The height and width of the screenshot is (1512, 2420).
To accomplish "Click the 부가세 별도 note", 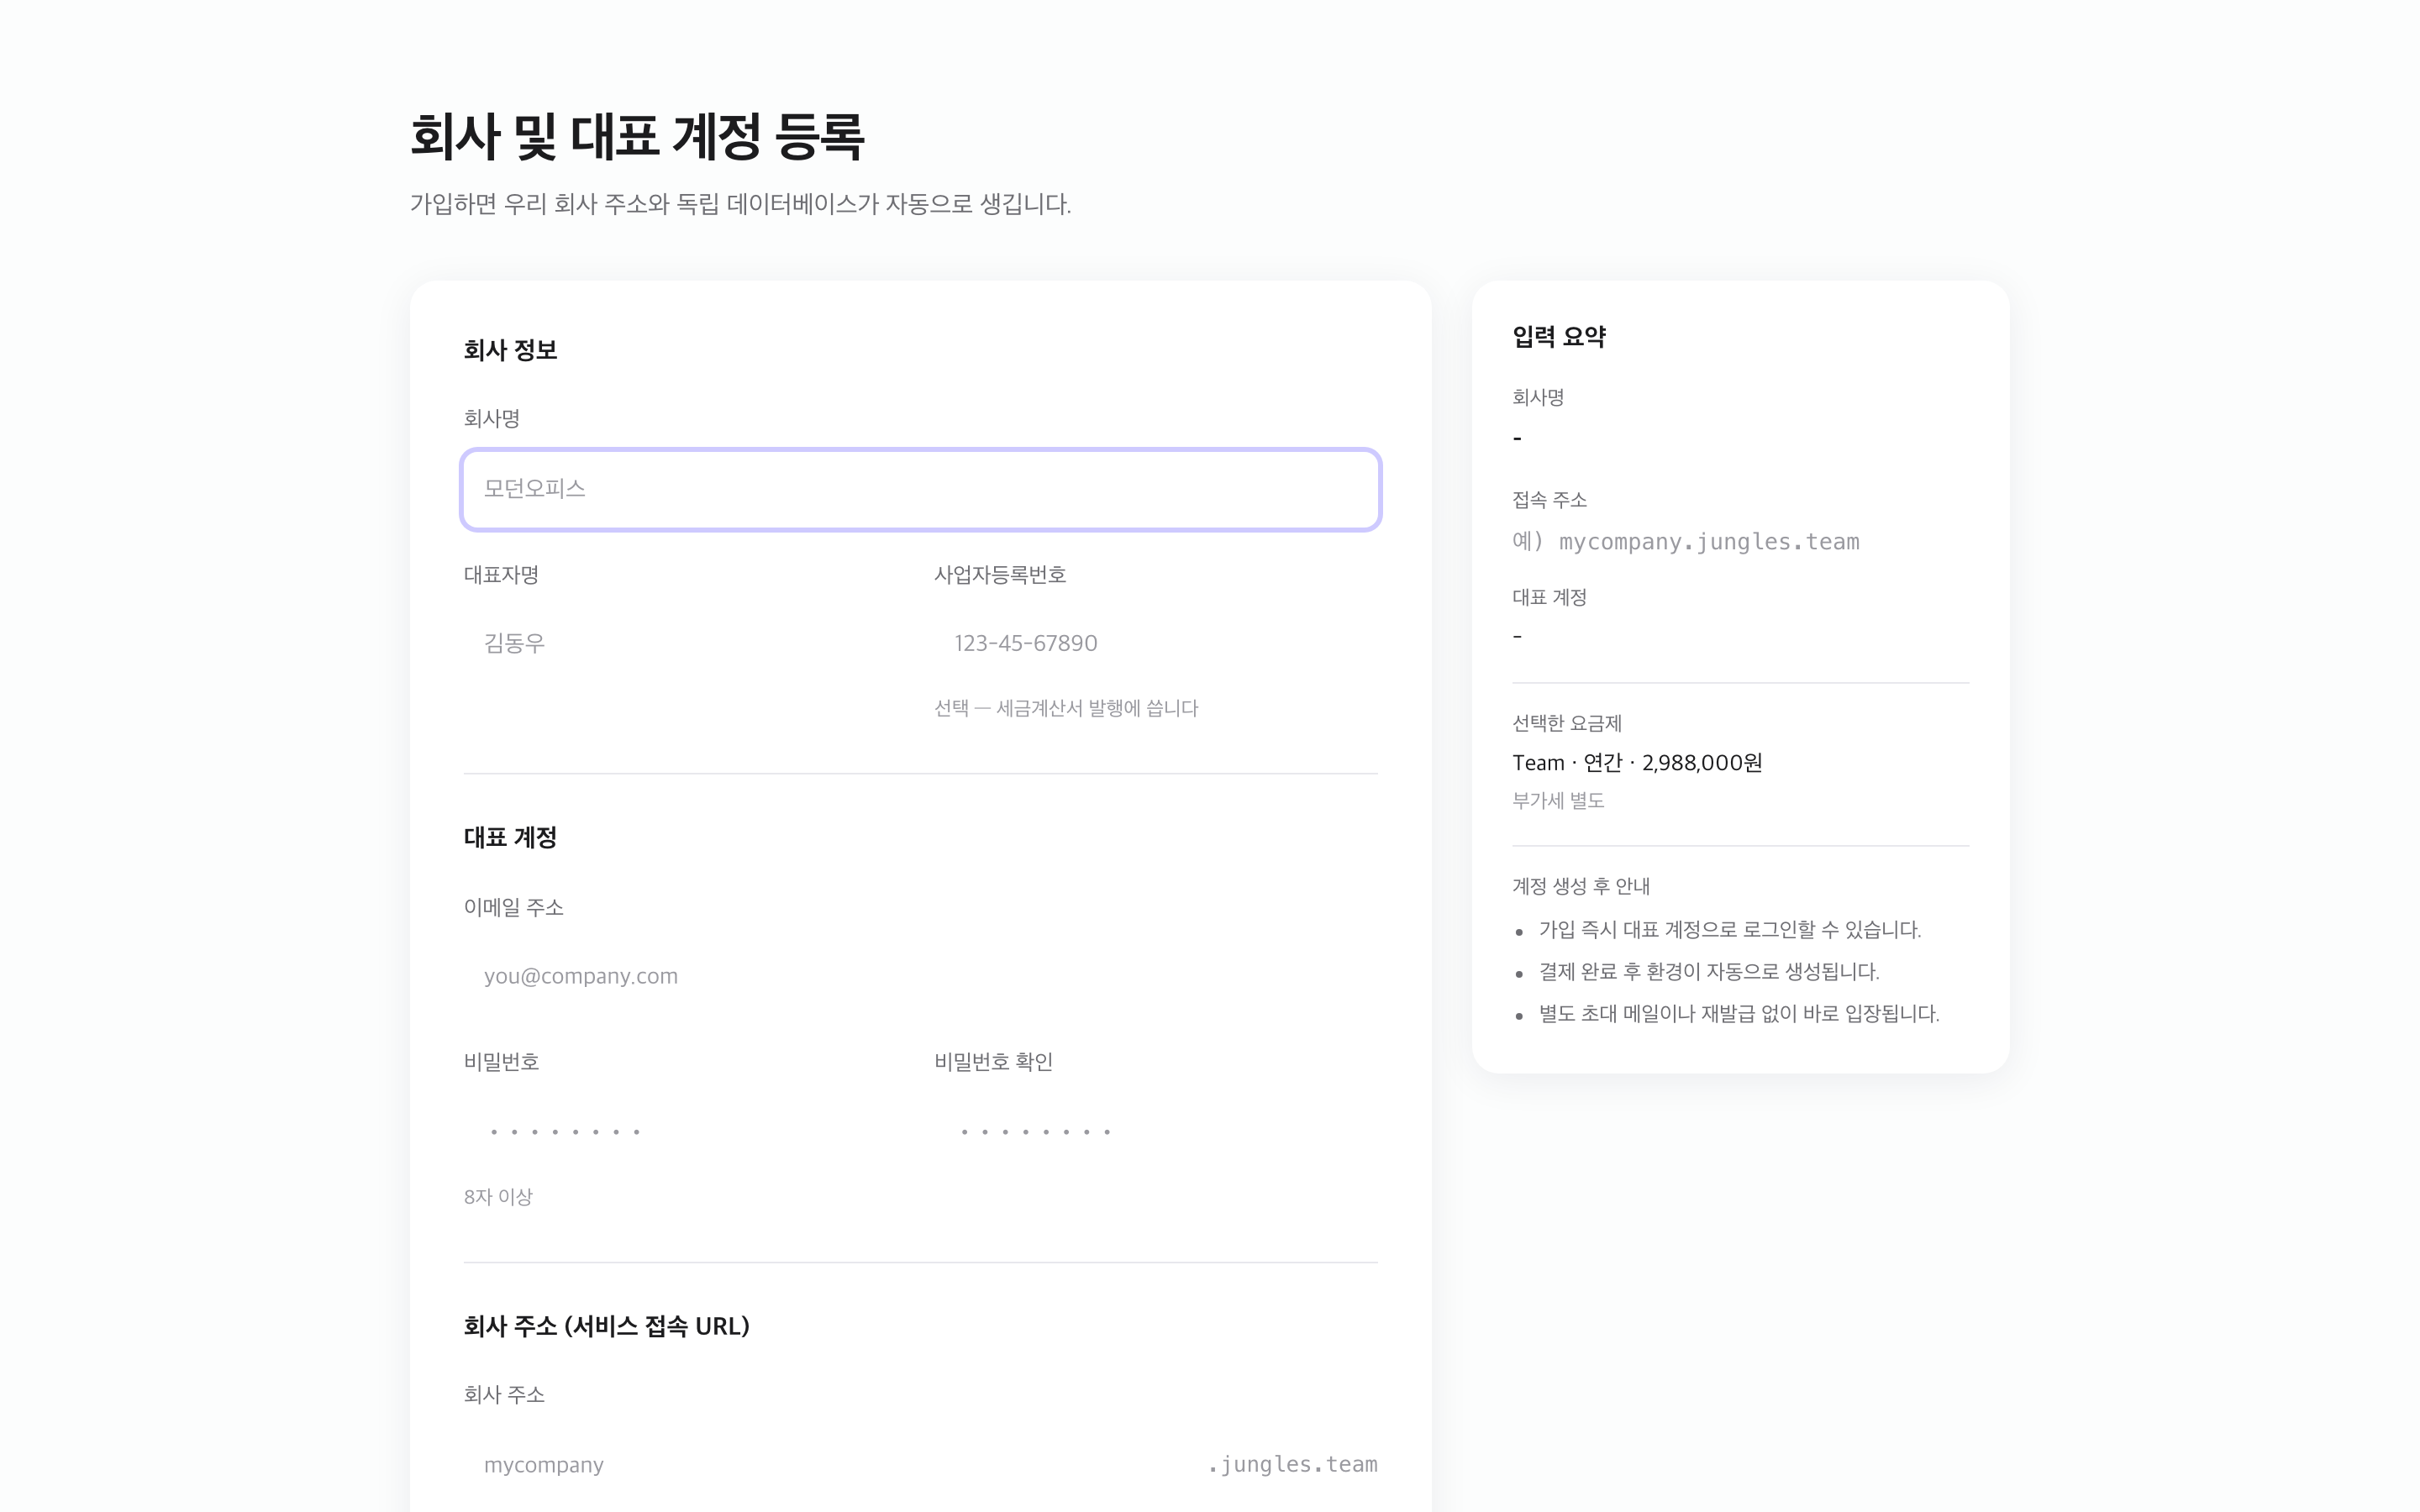I will pyautogui.click(x=1558, y=801).
